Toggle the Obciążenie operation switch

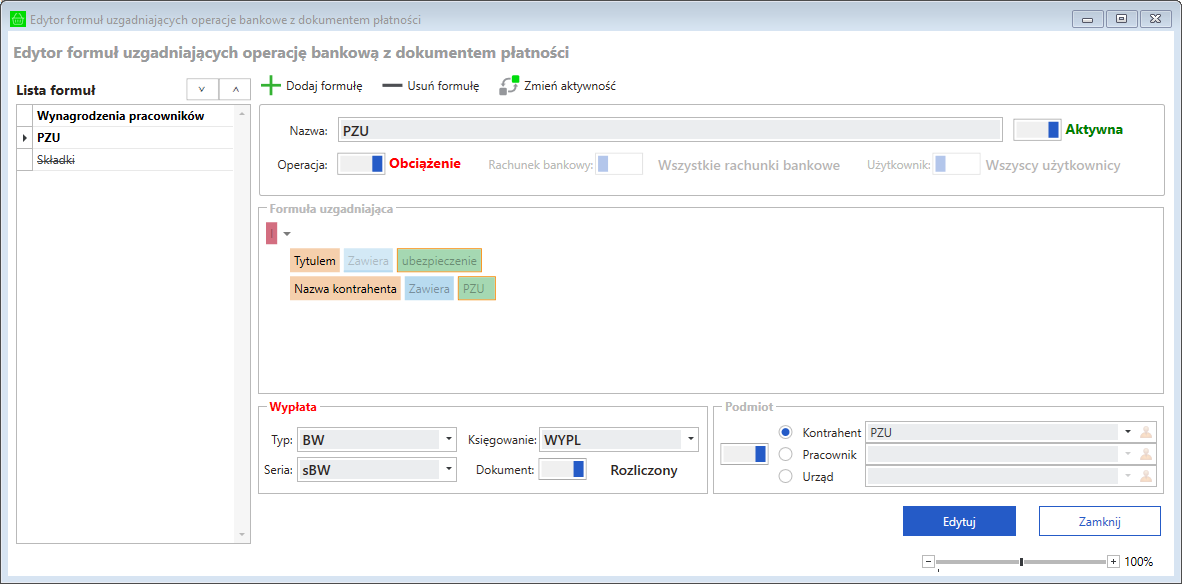[x=361, y=164]
